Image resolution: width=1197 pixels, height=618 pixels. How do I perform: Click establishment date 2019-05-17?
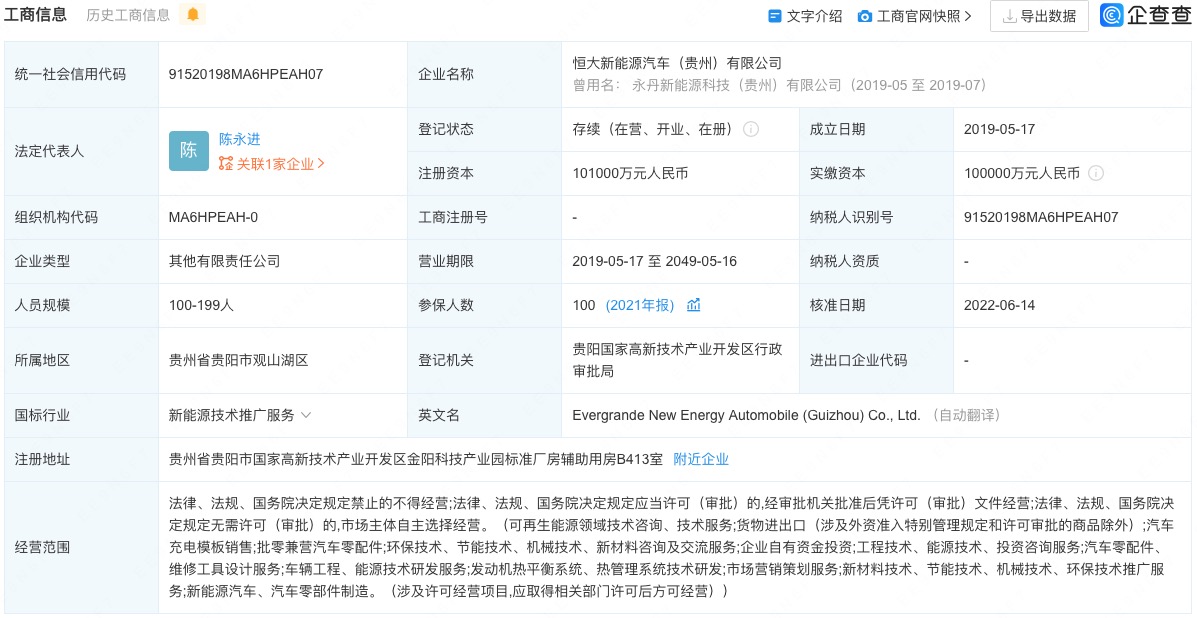[999, 129]
